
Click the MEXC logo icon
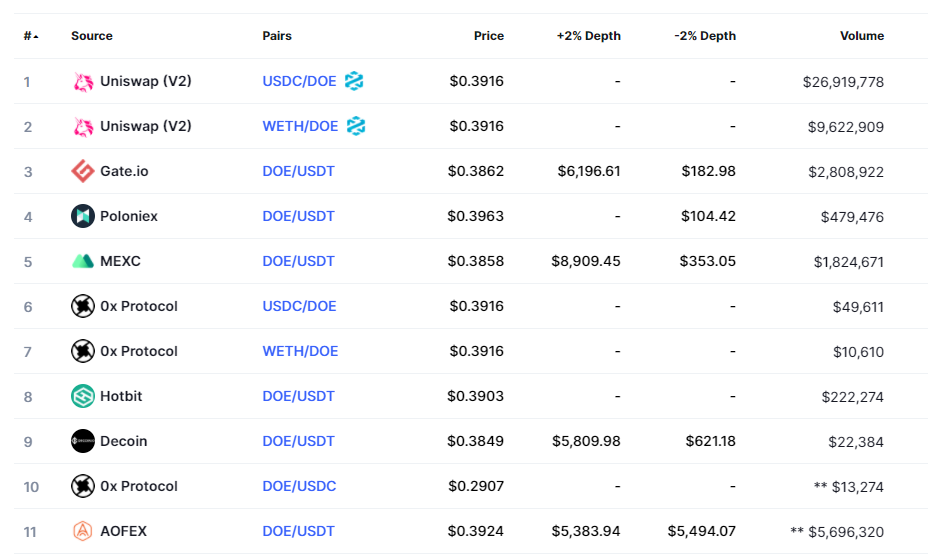coord(83,261)
